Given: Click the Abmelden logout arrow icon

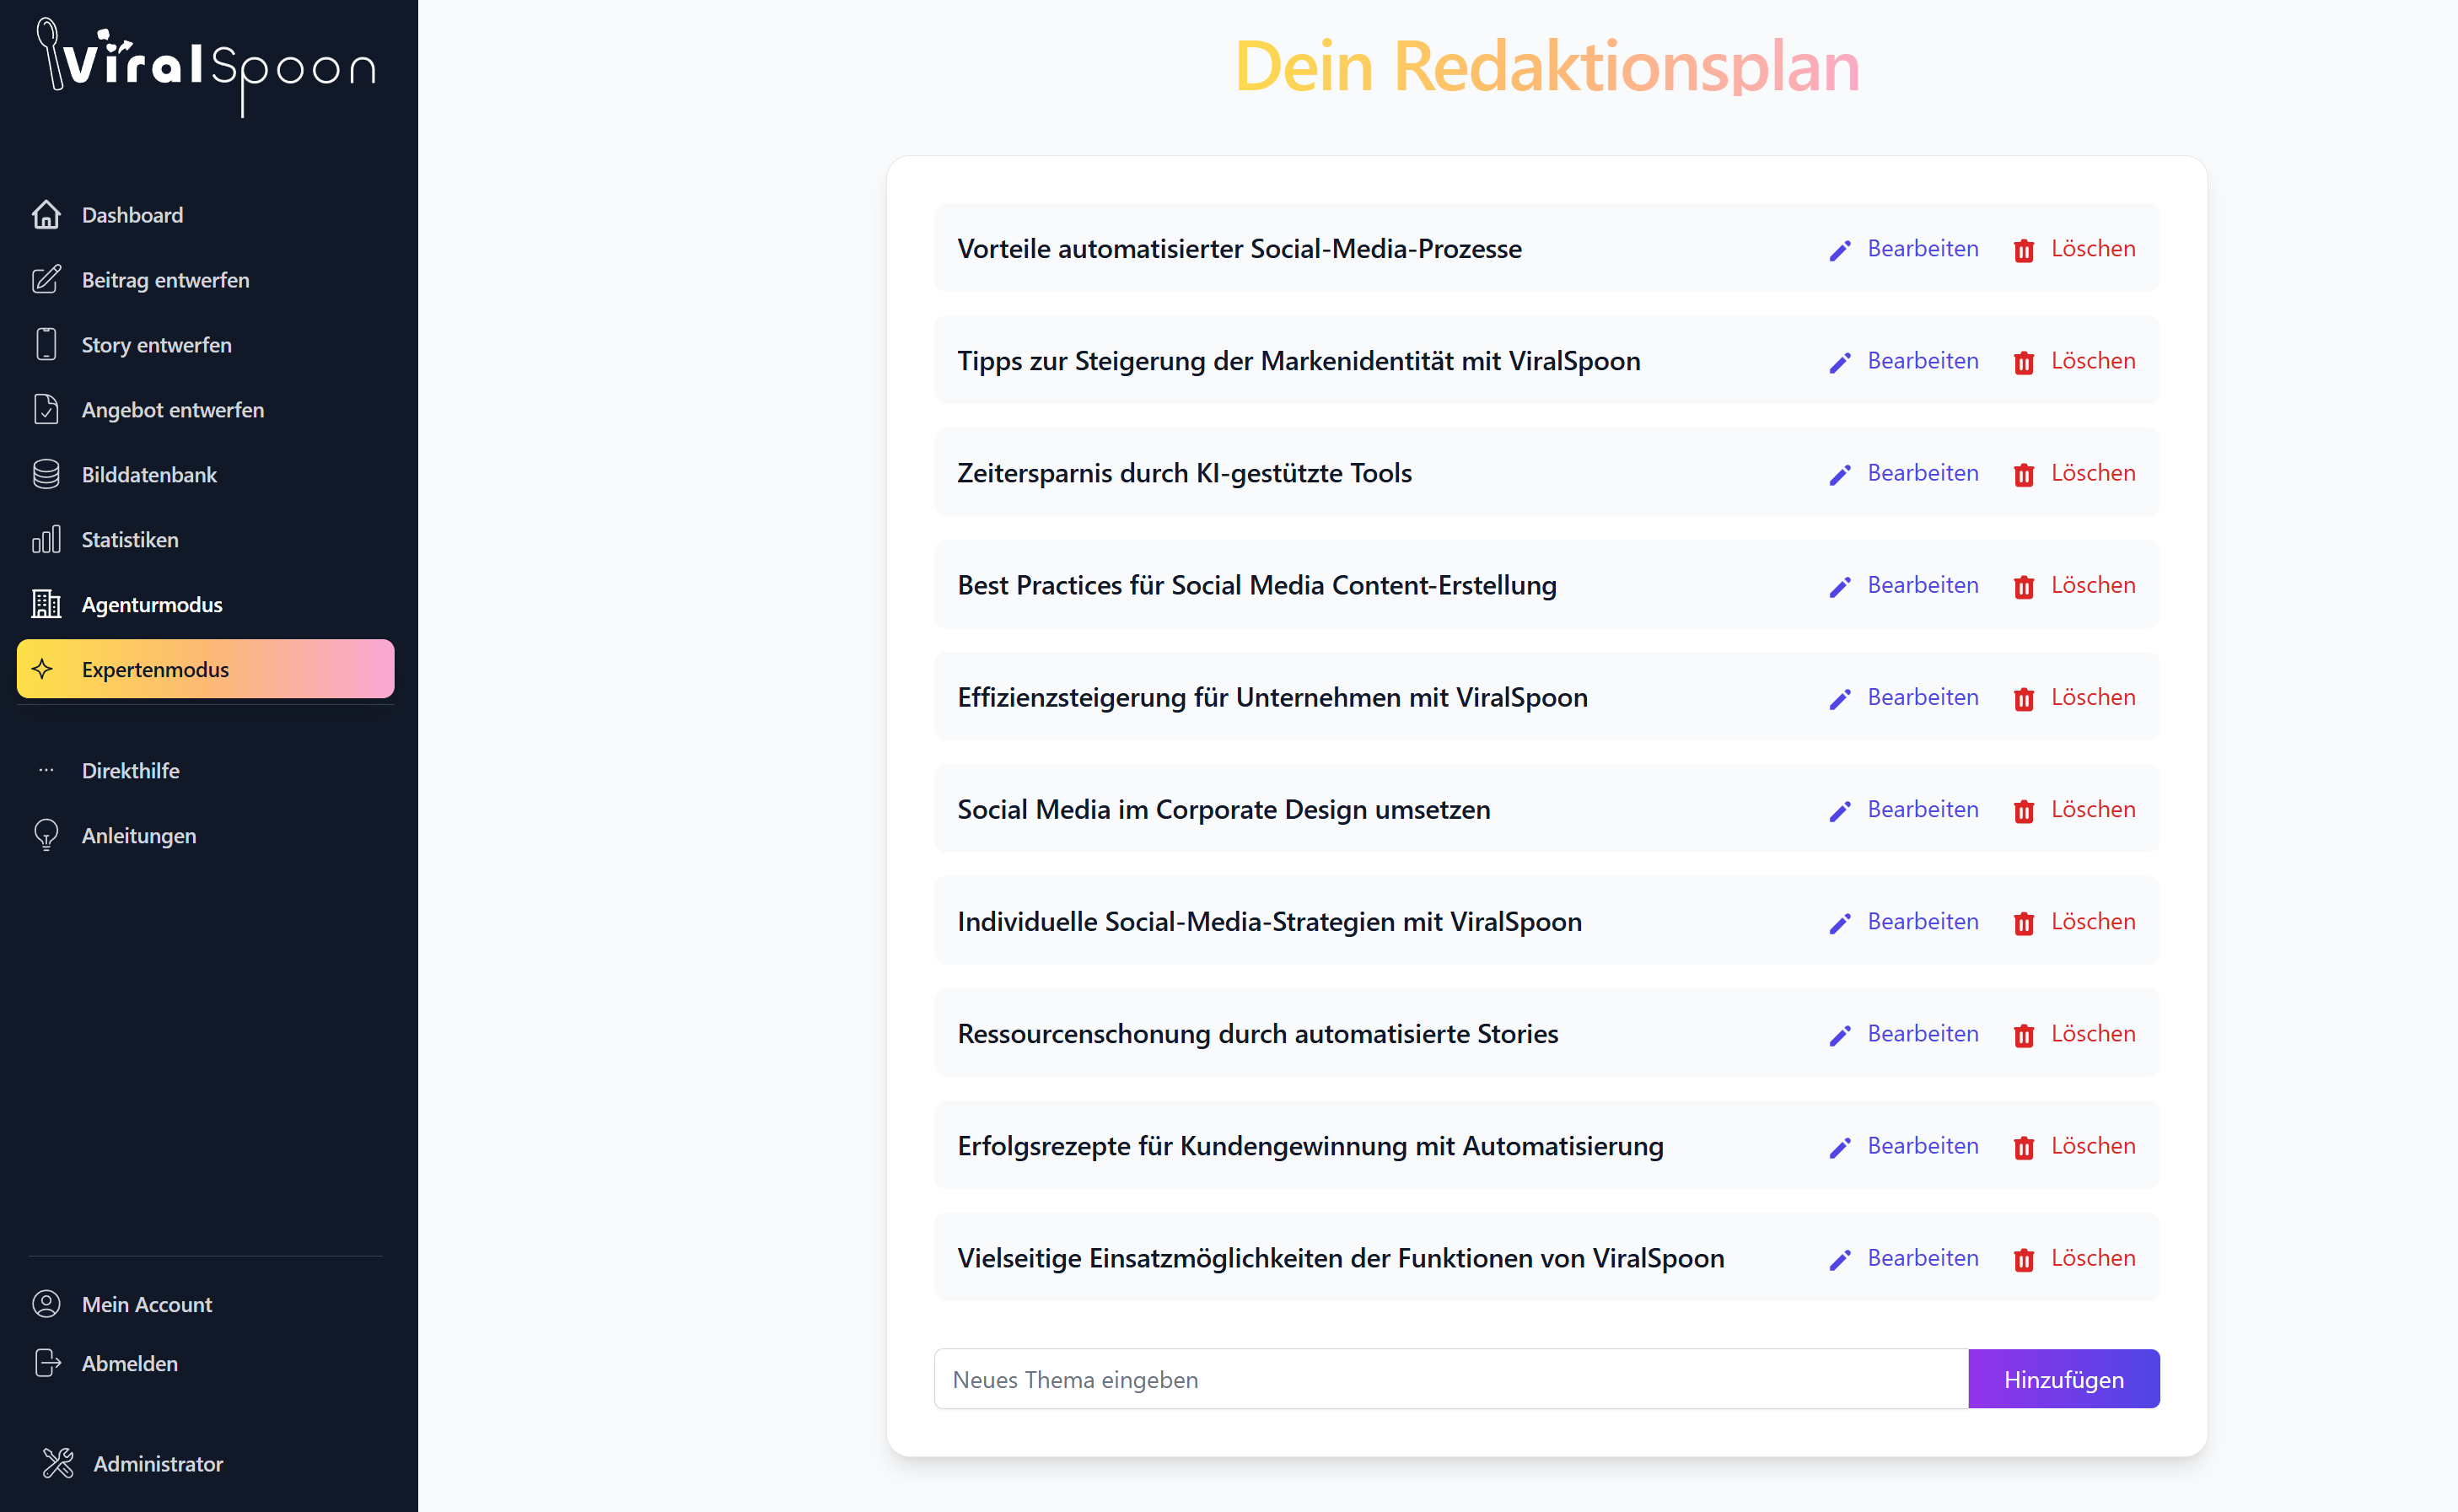Looking at the screenshot, I should pos(47,1363).
